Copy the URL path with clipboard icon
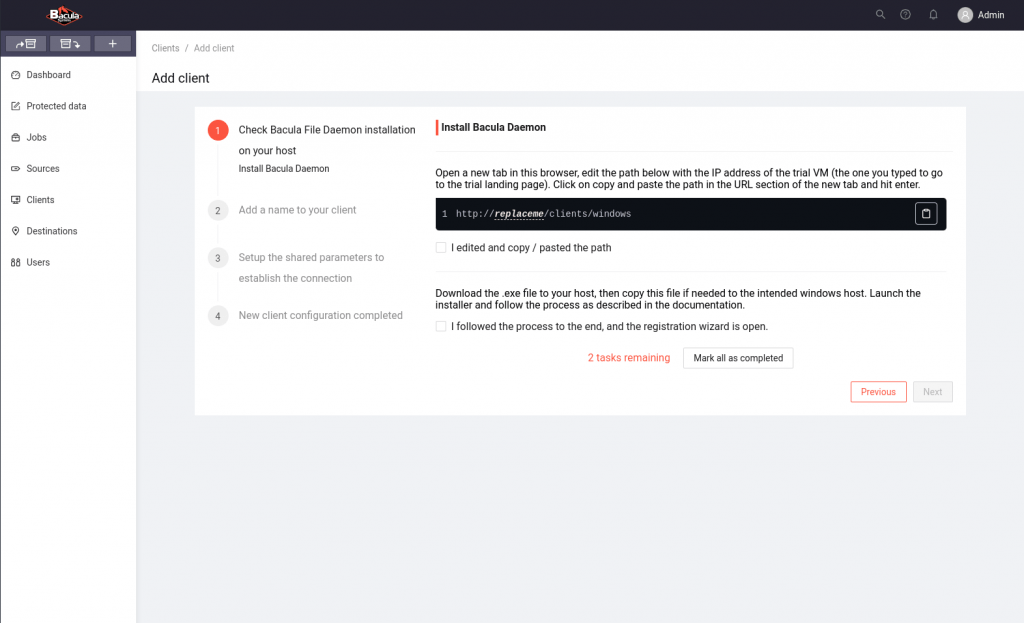 pos(925,214)
